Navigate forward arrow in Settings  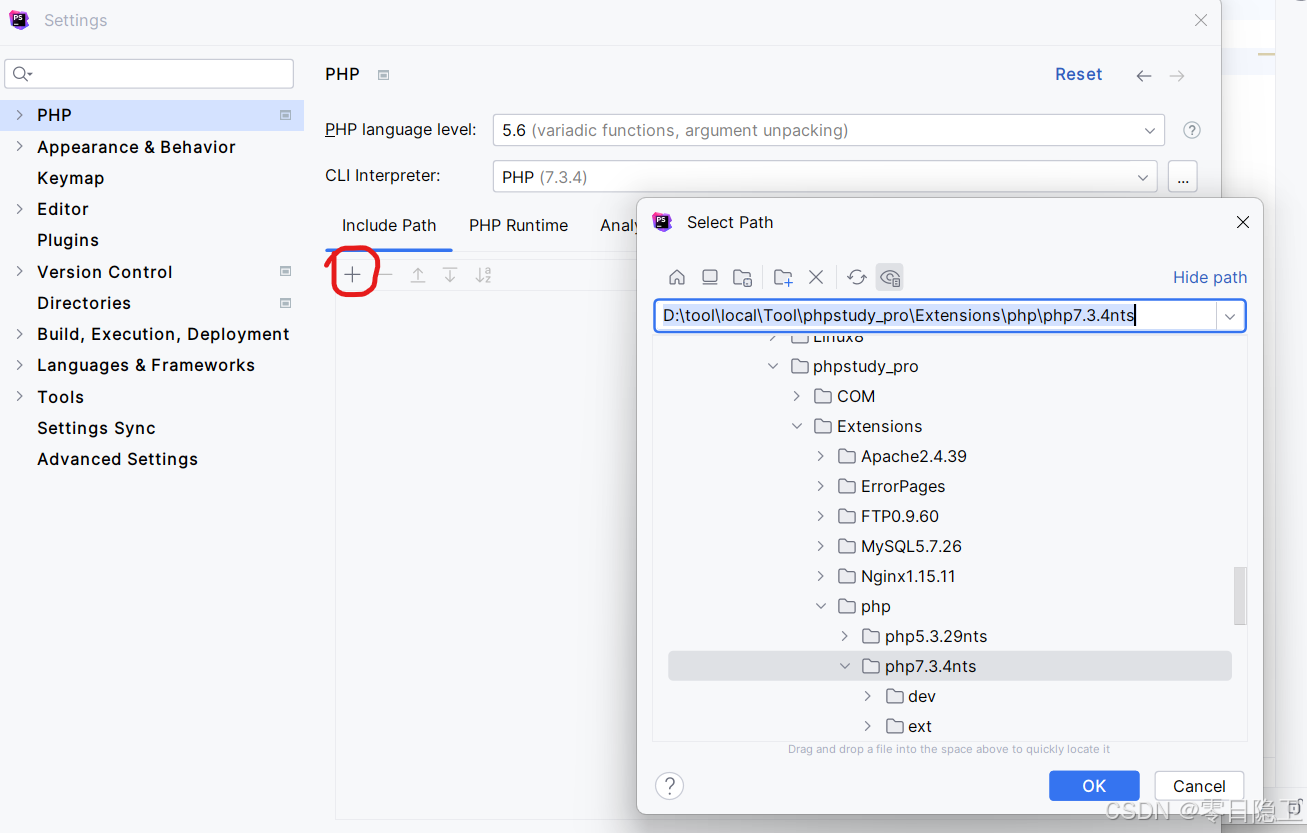[x=1177, y=76]
